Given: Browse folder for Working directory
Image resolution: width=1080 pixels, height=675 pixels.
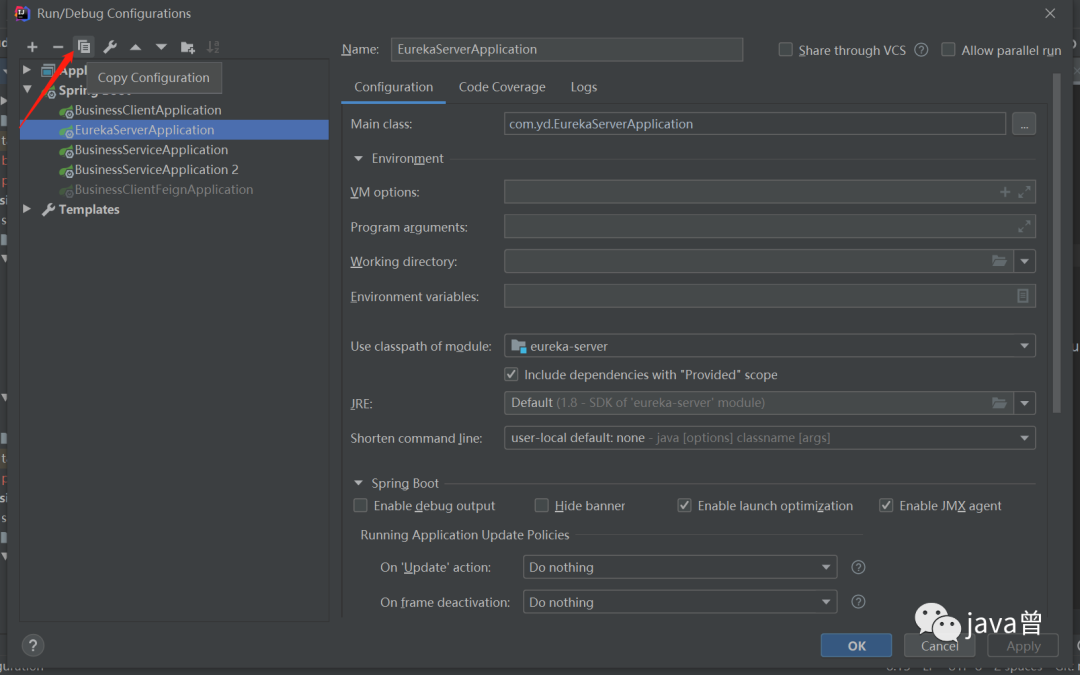Looking at the screenshot, I should tap(999, 261).
